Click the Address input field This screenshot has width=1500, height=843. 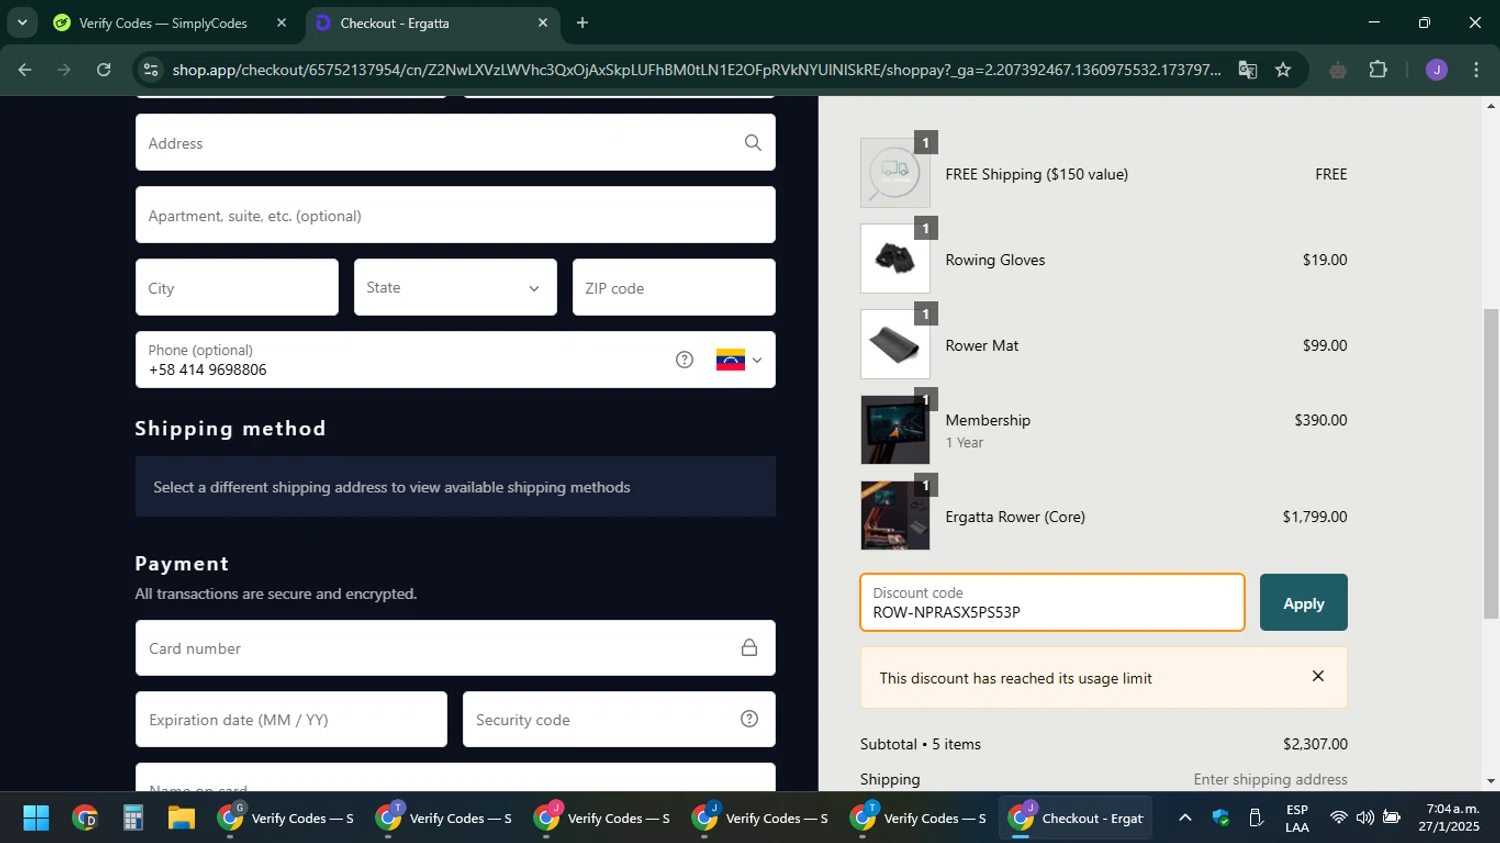[x=455, y=143]
